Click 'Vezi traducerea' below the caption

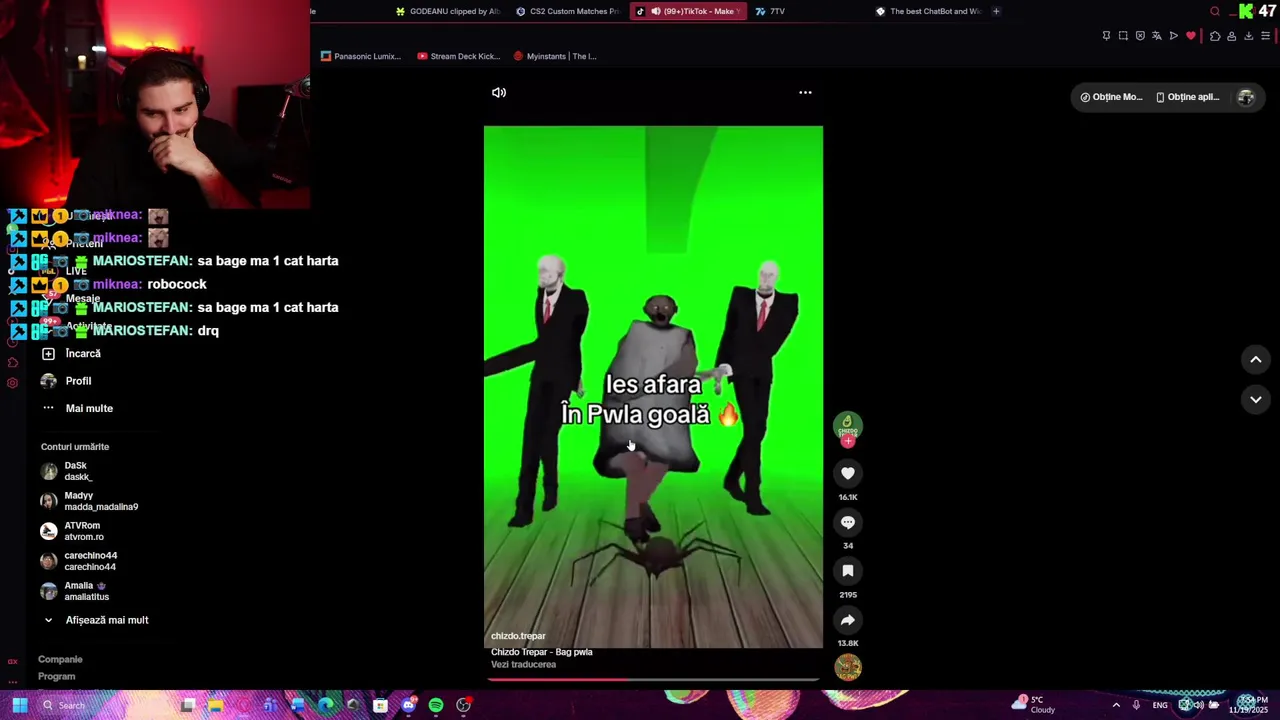[x=523, y=664]
